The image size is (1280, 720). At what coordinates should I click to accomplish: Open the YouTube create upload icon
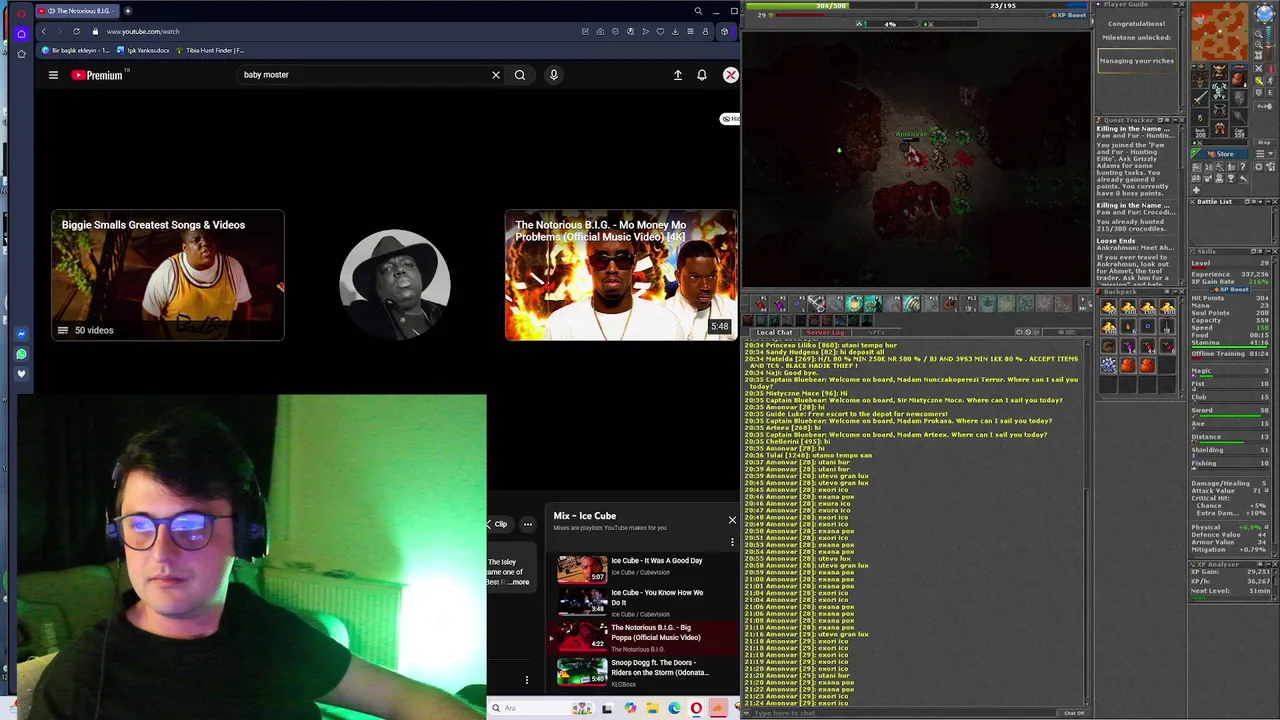pyautogui.click(x=678, y=75)
